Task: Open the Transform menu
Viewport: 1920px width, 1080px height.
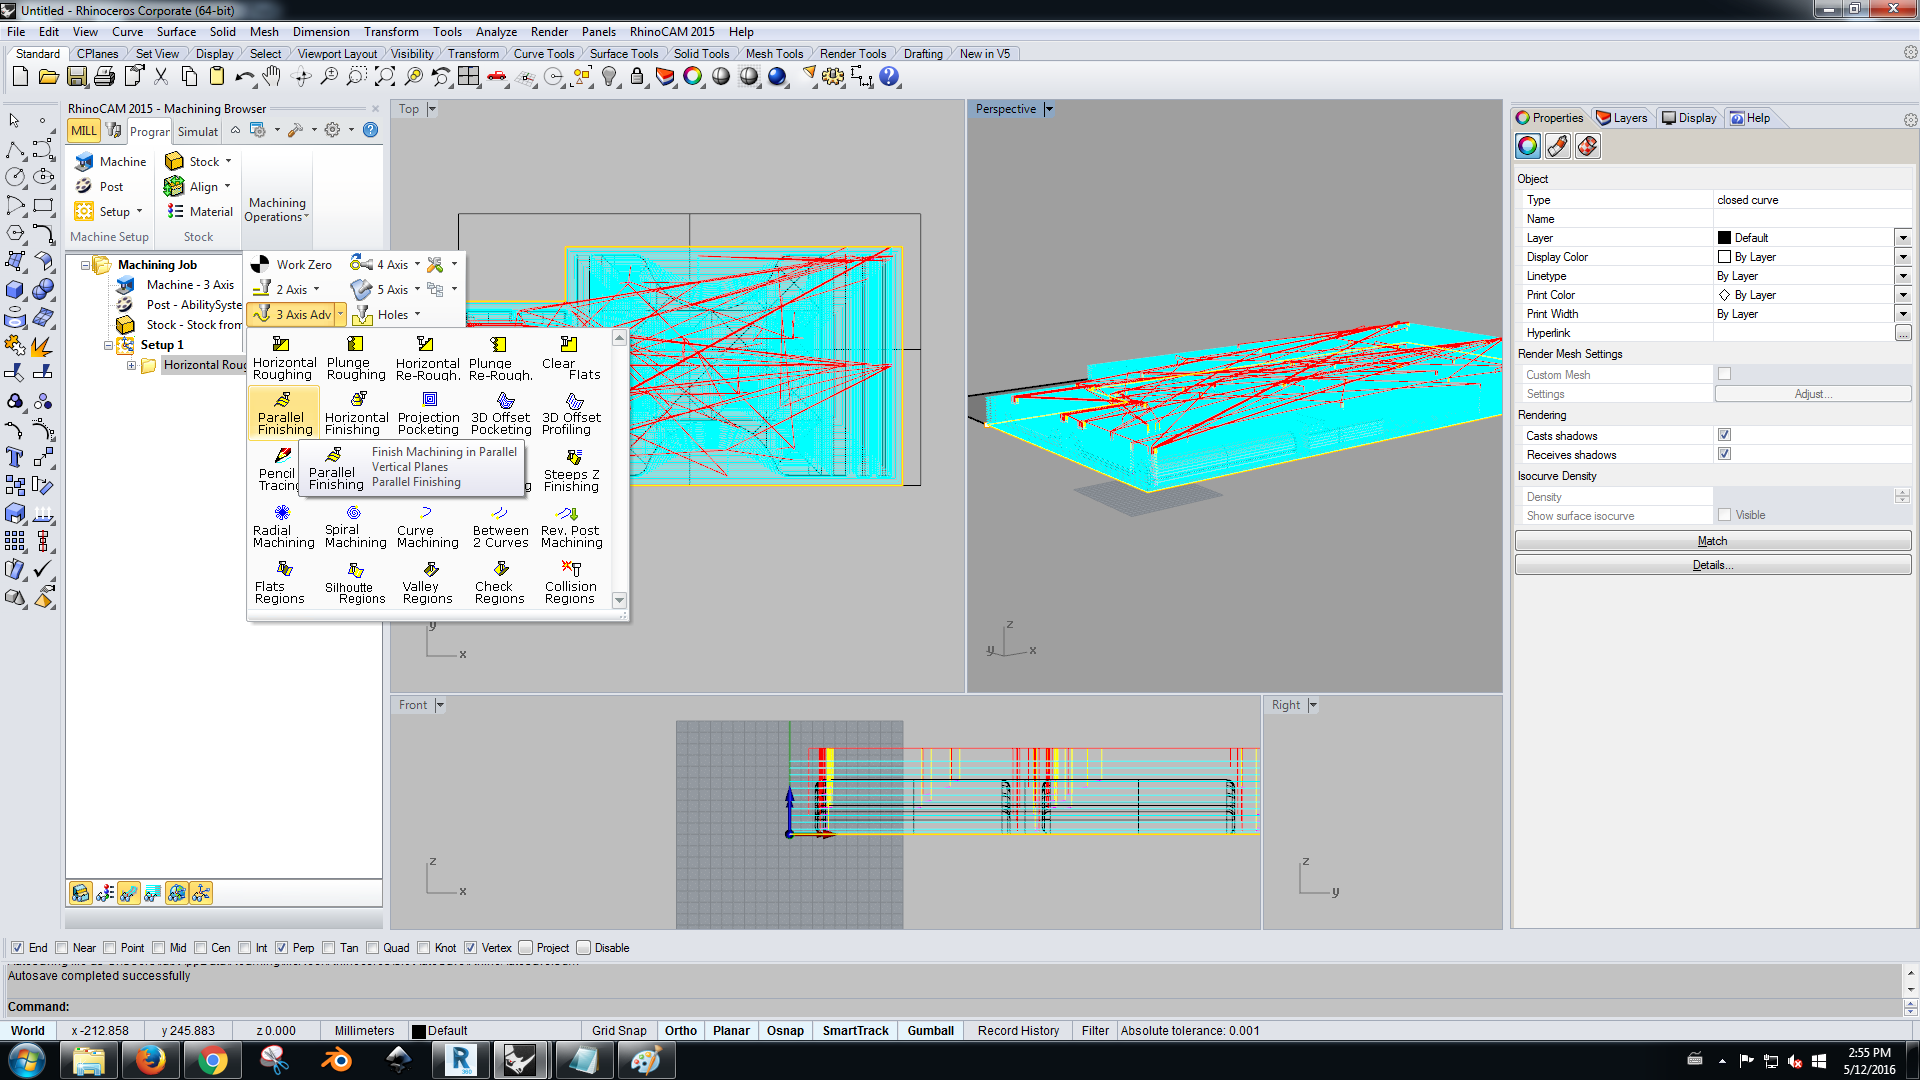Action: (x=391, y=32)
